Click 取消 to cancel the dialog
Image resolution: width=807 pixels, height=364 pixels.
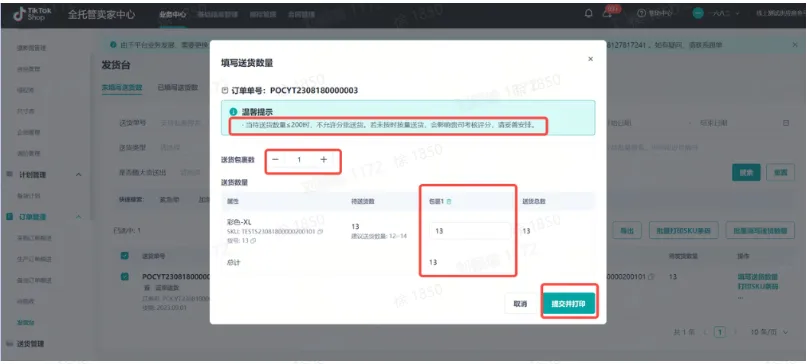[x=520, y=304]
